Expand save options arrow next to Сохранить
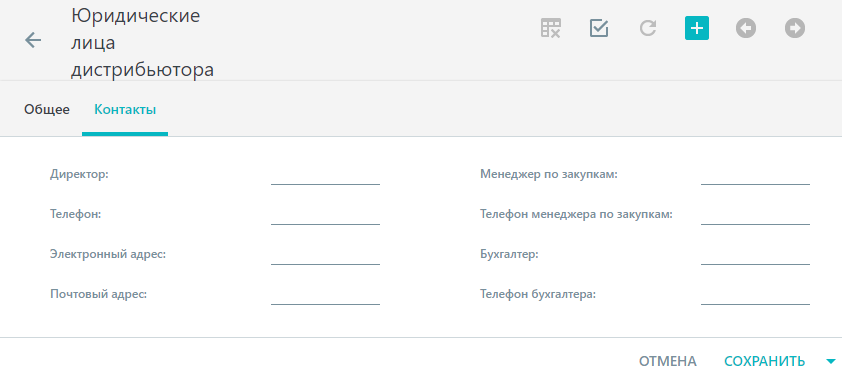The image size is (842, 384). [x=831, y=362]
